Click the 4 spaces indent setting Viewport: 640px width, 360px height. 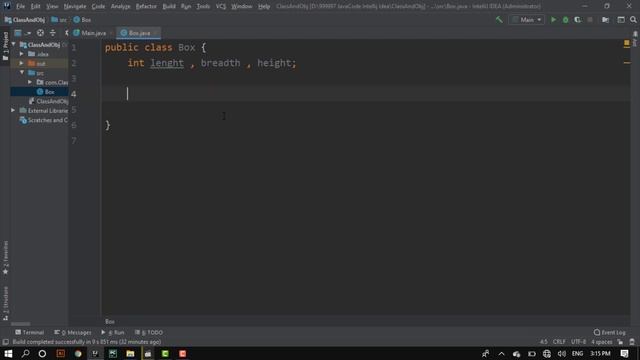pyautogui.click(x=602, y=342)
